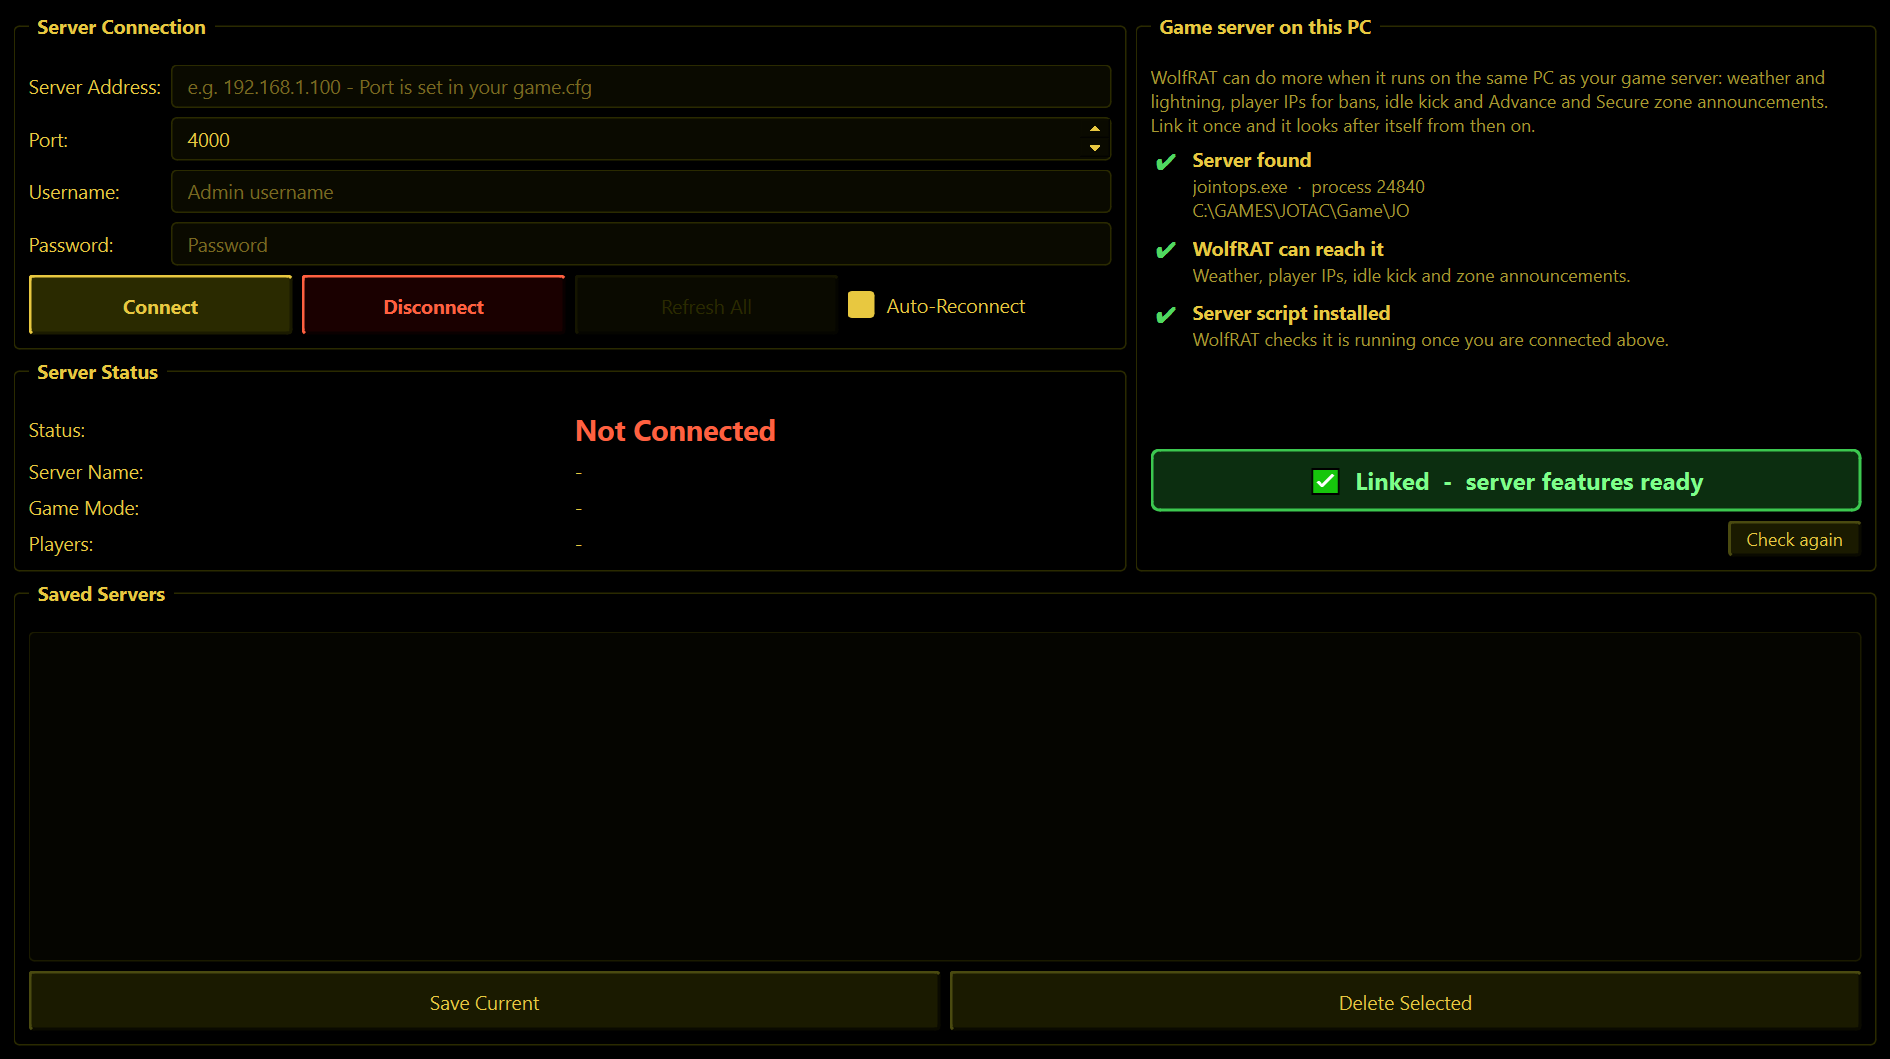The width and height of the screenshot is (1890, 1059).
Task: Click the Password input field
Action: coord(641,245)
